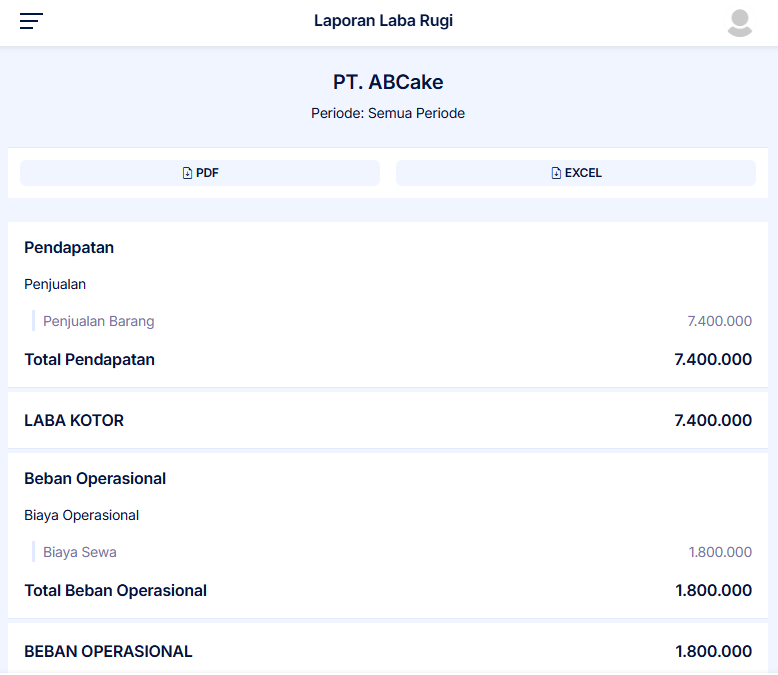Viewport: 778px width, 675px height.
Task: Export the report to EXCEL
Action: (x=576, y=173)
